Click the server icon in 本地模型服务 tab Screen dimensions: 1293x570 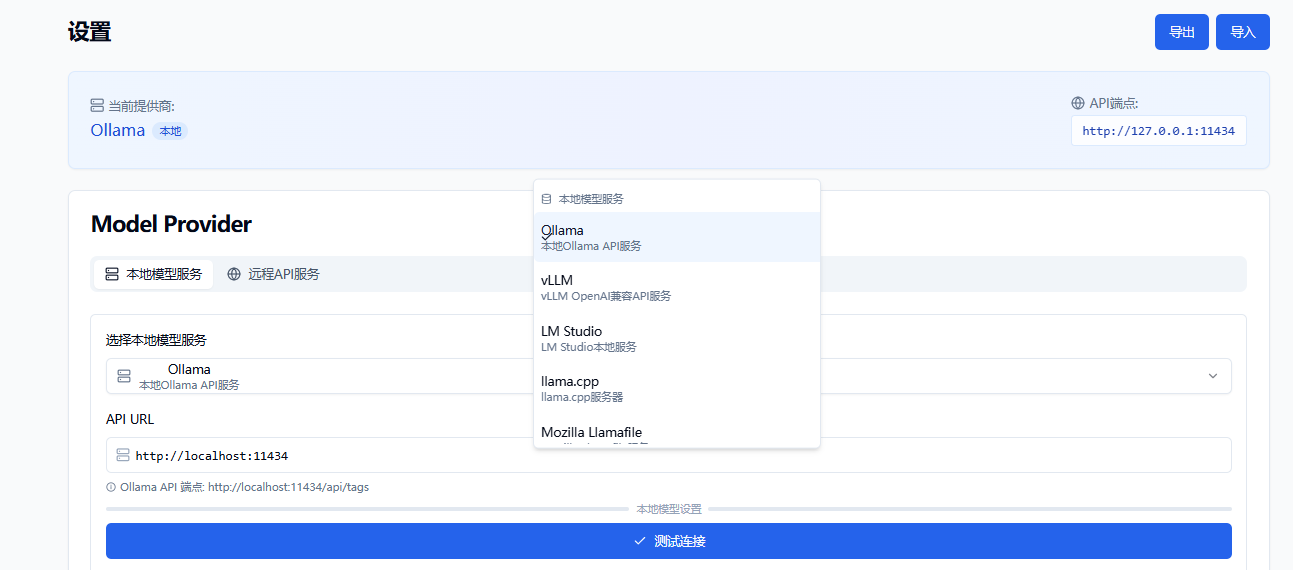pos(110,274)
